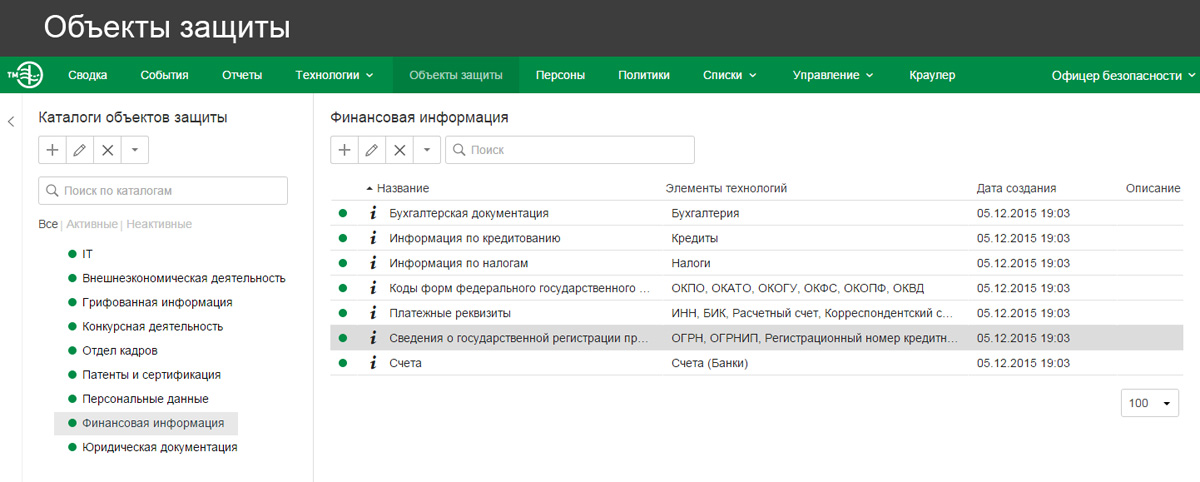Filter catalogs by Активные
The height and width of the screenshot is (482, 1200).
pyautogui.click(x=92, y=224)
